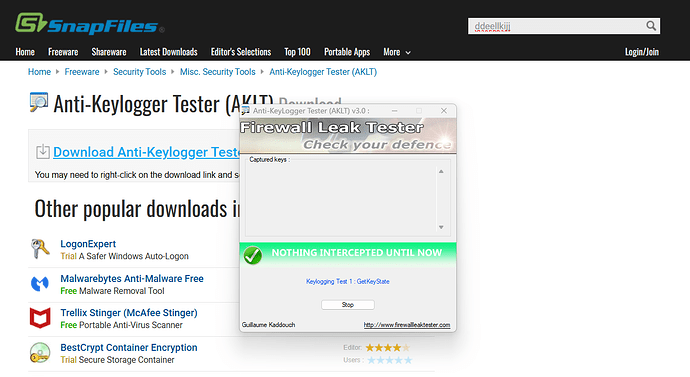Click the Download Anti-Keylogger Tester link
690x377 pixels.
click(x=146, y=152)
